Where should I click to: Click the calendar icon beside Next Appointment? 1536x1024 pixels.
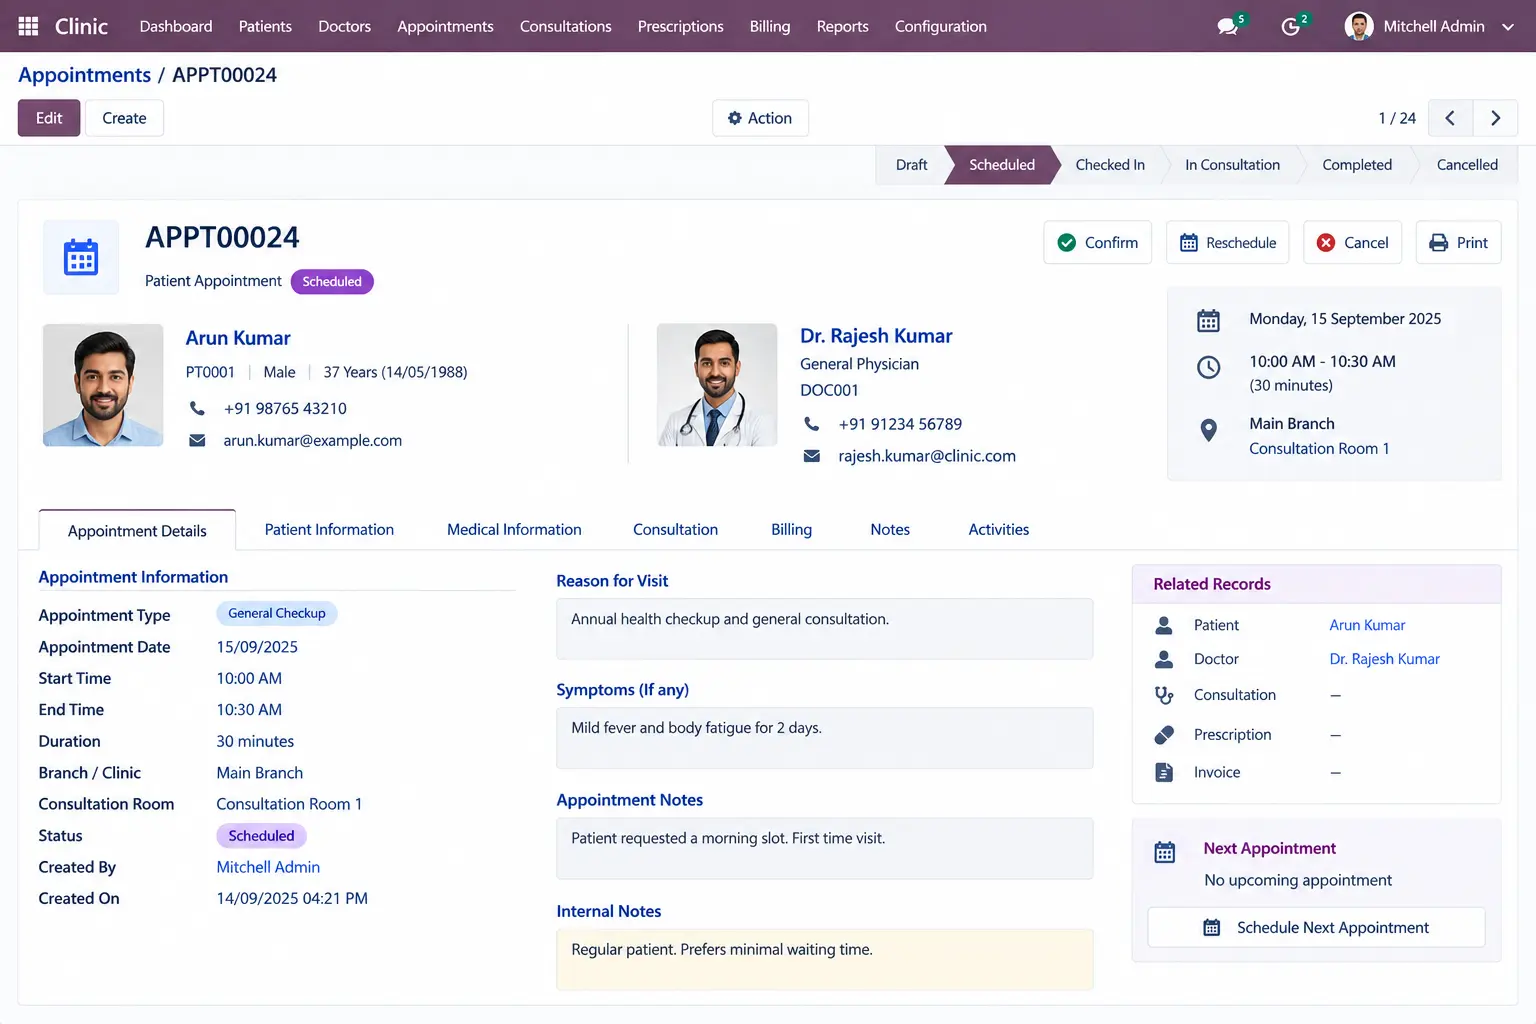[x=1165, y=852]
